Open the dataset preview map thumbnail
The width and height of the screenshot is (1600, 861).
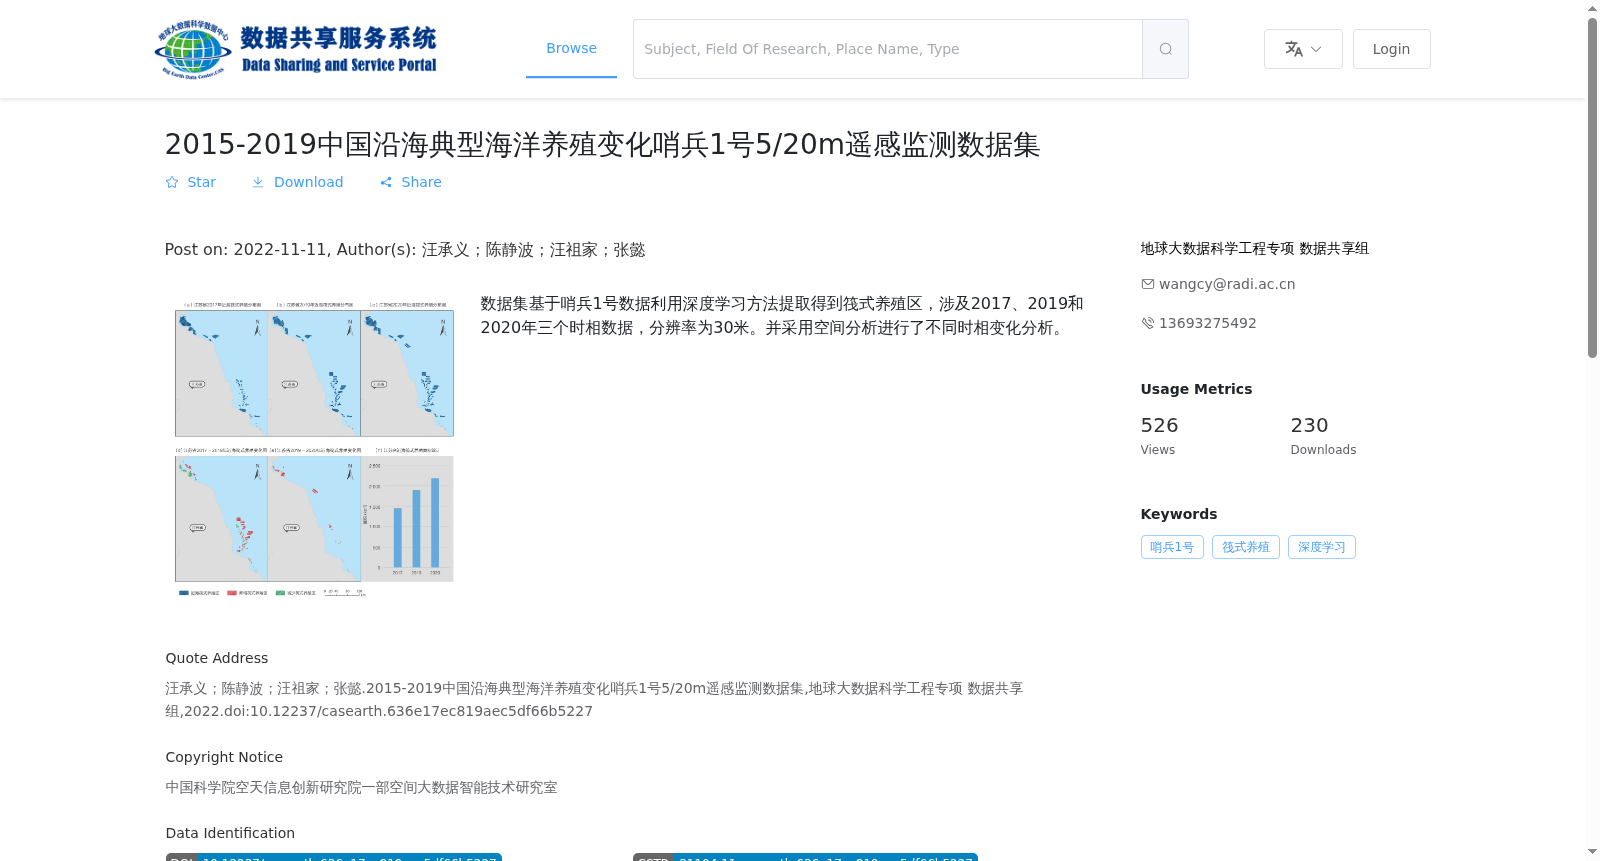314,448
